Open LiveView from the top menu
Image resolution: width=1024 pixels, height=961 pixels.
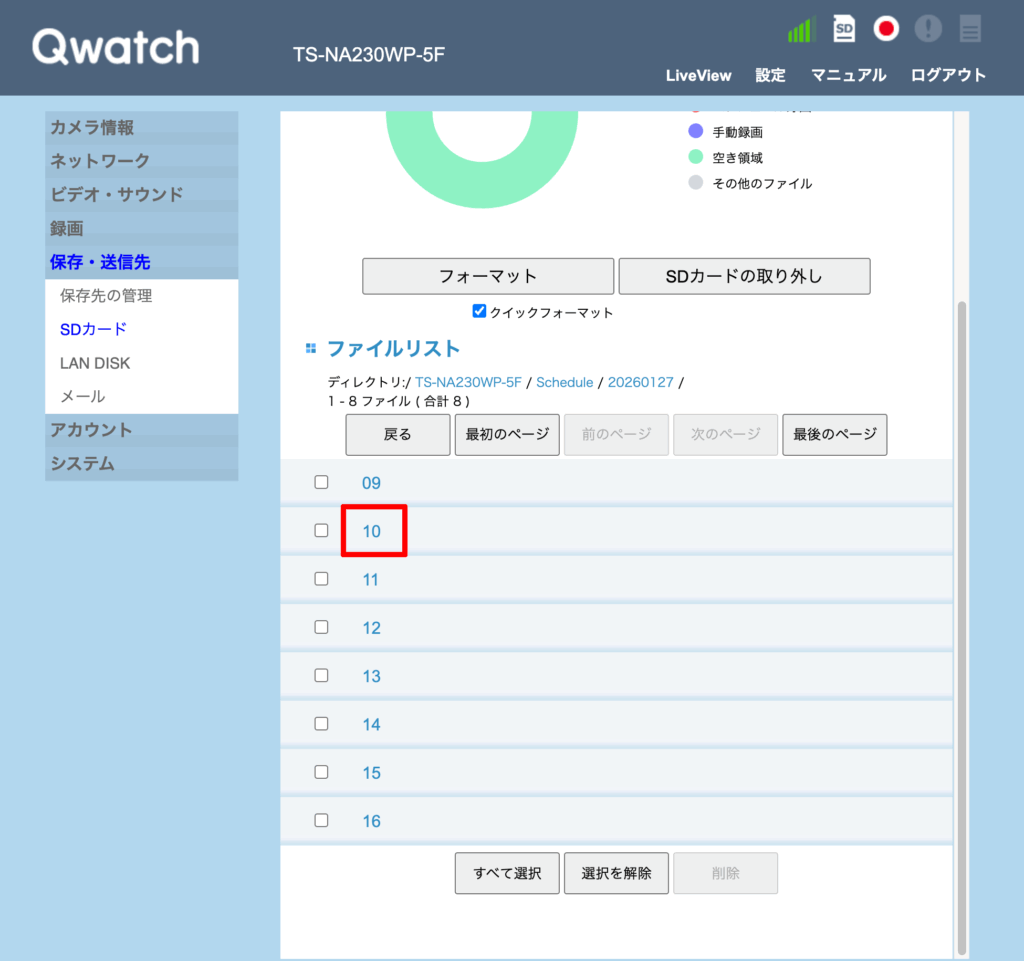coord(698,75)
